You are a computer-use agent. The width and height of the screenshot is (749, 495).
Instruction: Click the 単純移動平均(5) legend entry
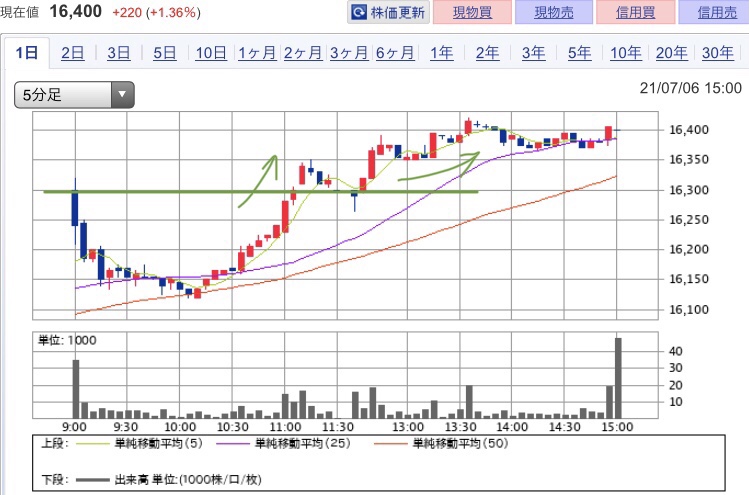pos(139,444)
